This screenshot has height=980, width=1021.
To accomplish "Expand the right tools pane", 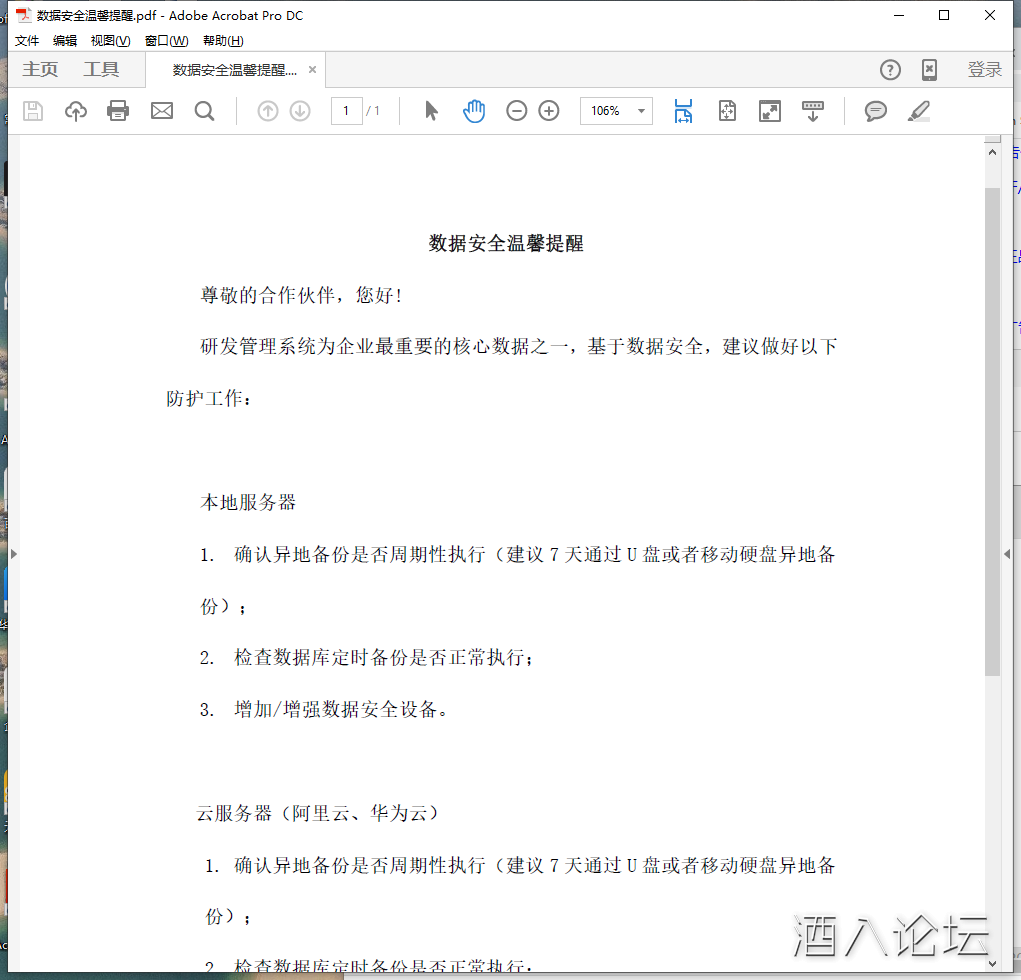I will 1007,553.
